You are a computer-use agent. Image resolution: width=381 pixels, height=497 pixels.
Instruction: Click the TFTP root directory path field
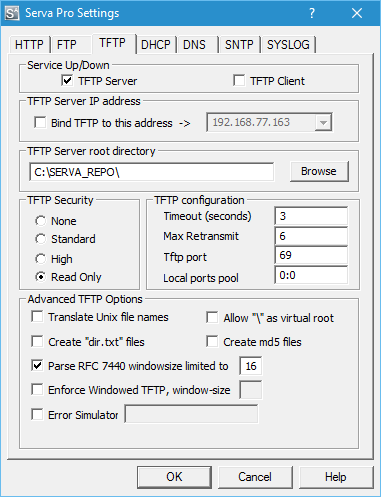[x=152, y=172]
